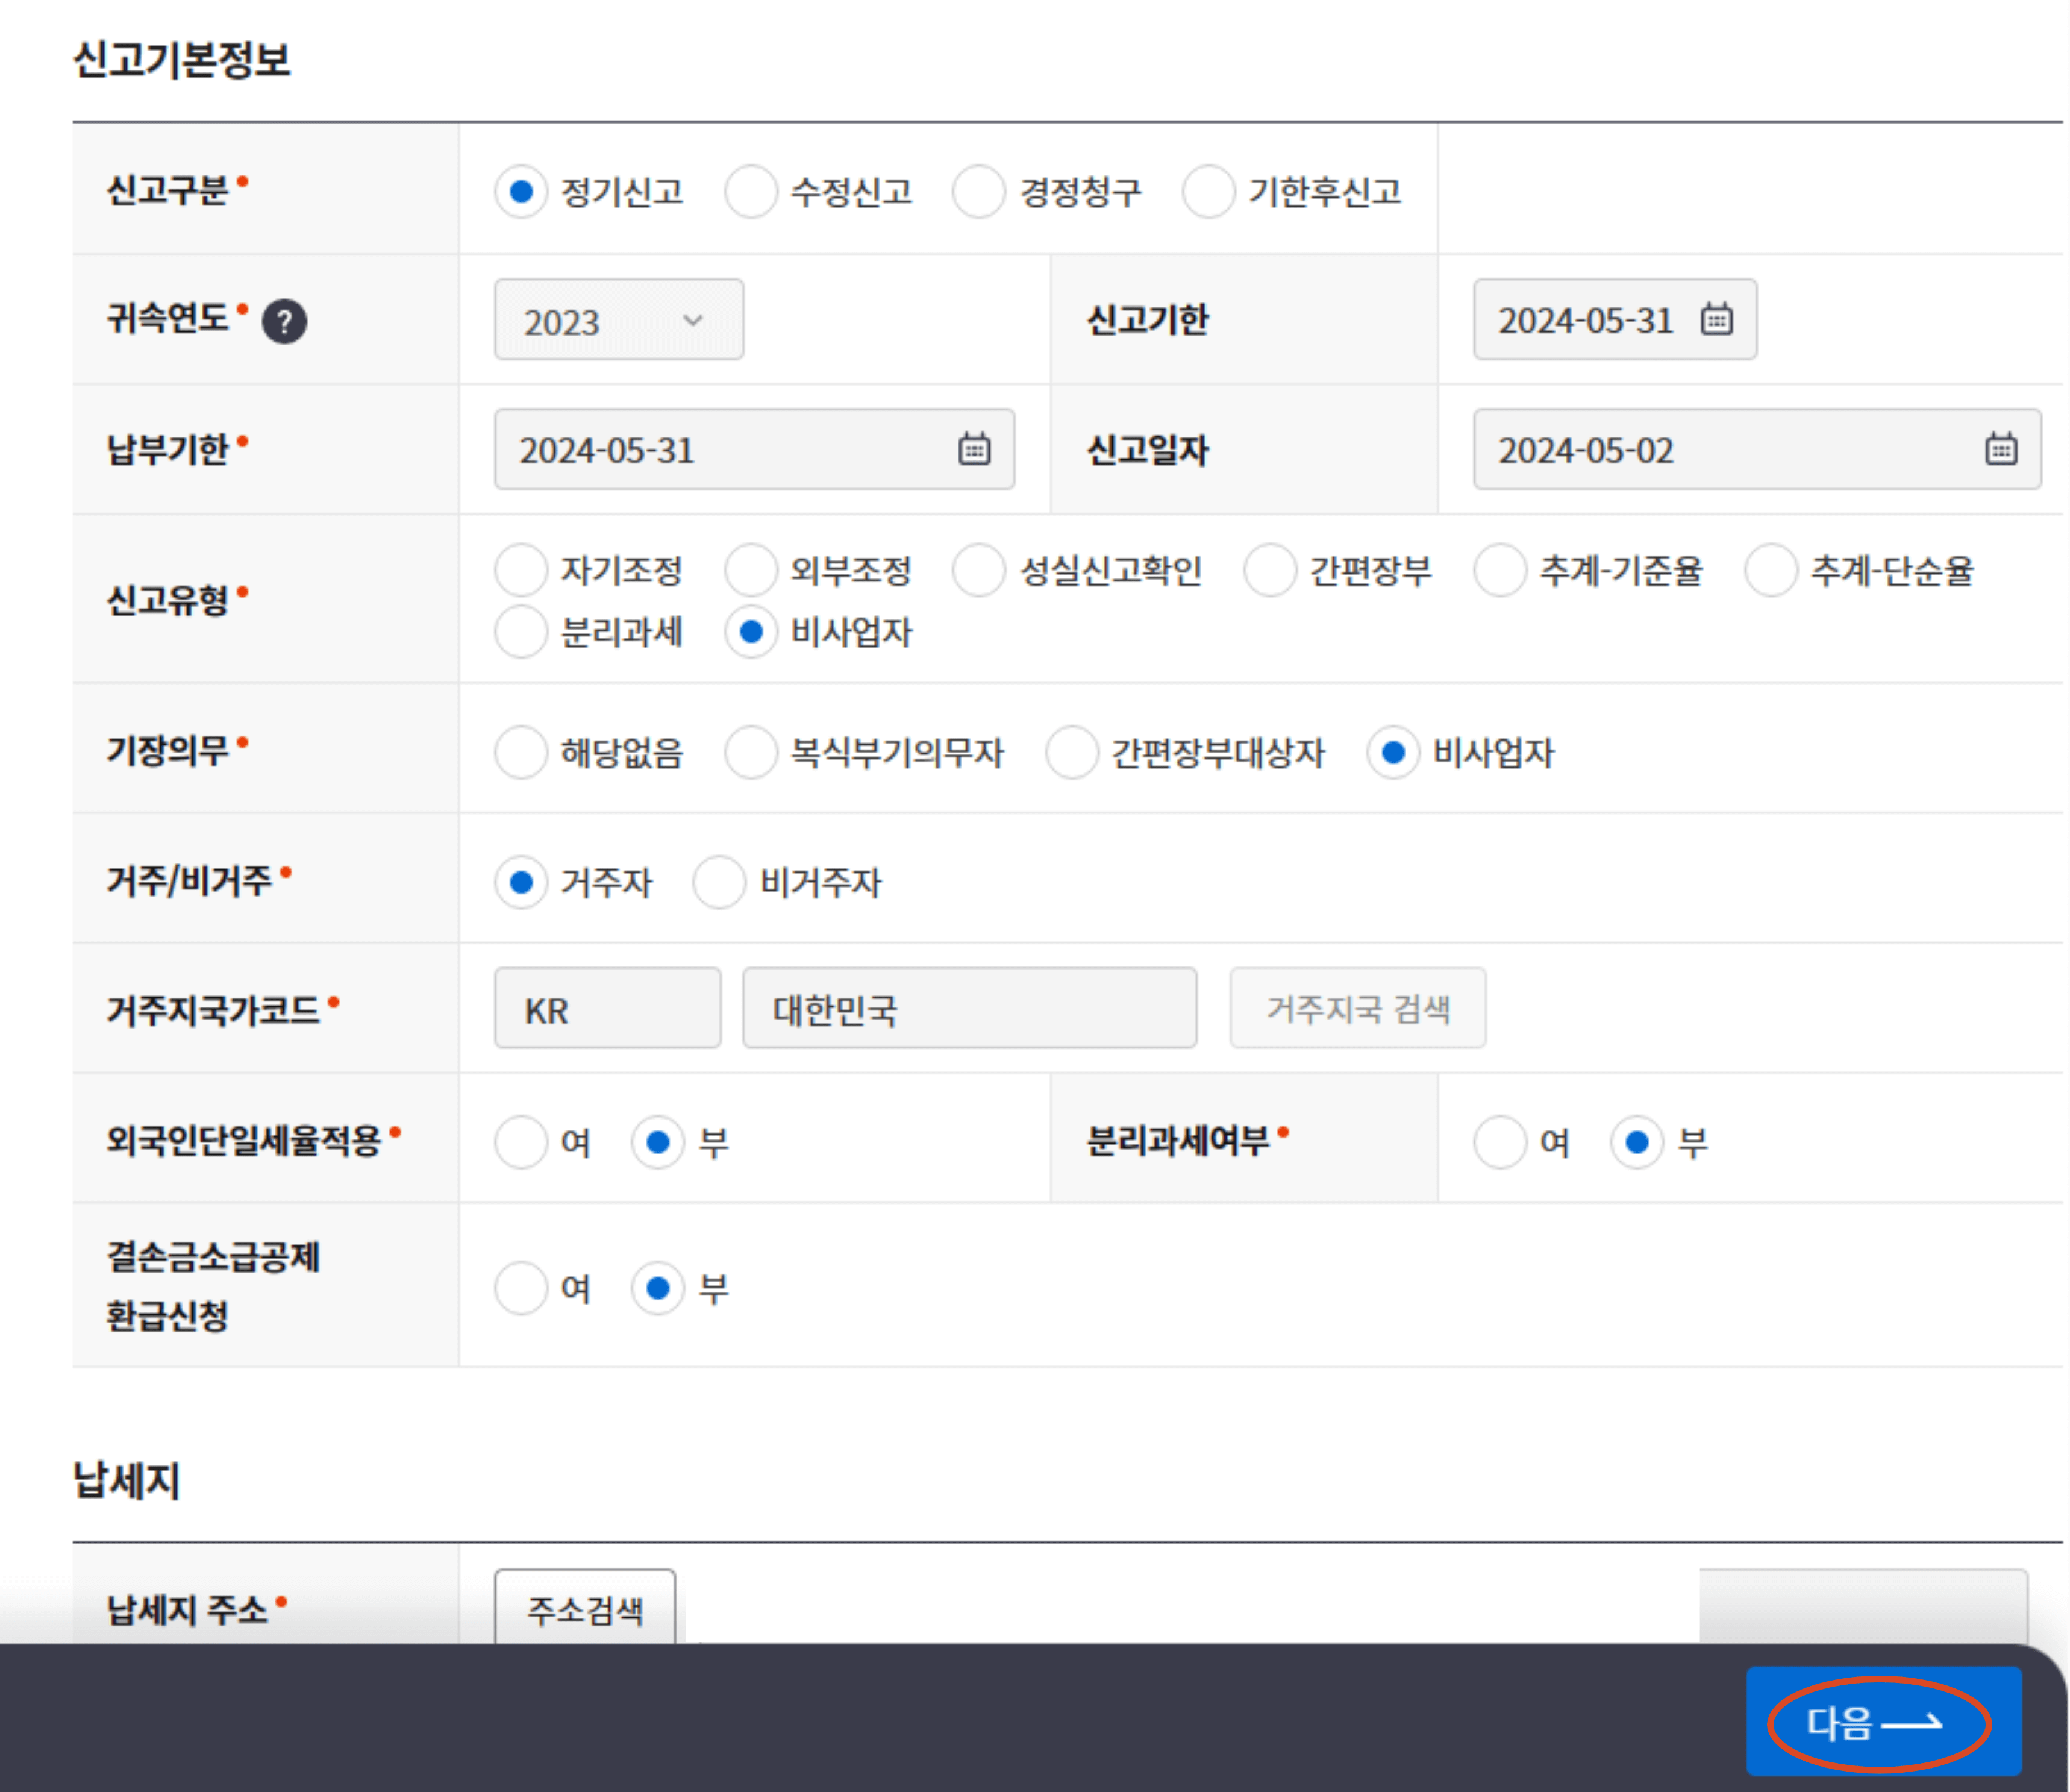Screen dimensions: 2070x1792
Task: Click the 거주지국 검색 button
Action: (1357, 1008)
